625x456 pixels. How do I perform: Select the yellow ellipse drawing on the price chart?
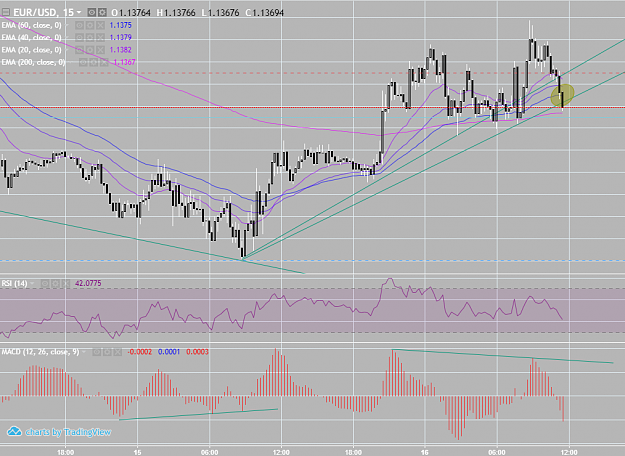(x=562, y=95)
